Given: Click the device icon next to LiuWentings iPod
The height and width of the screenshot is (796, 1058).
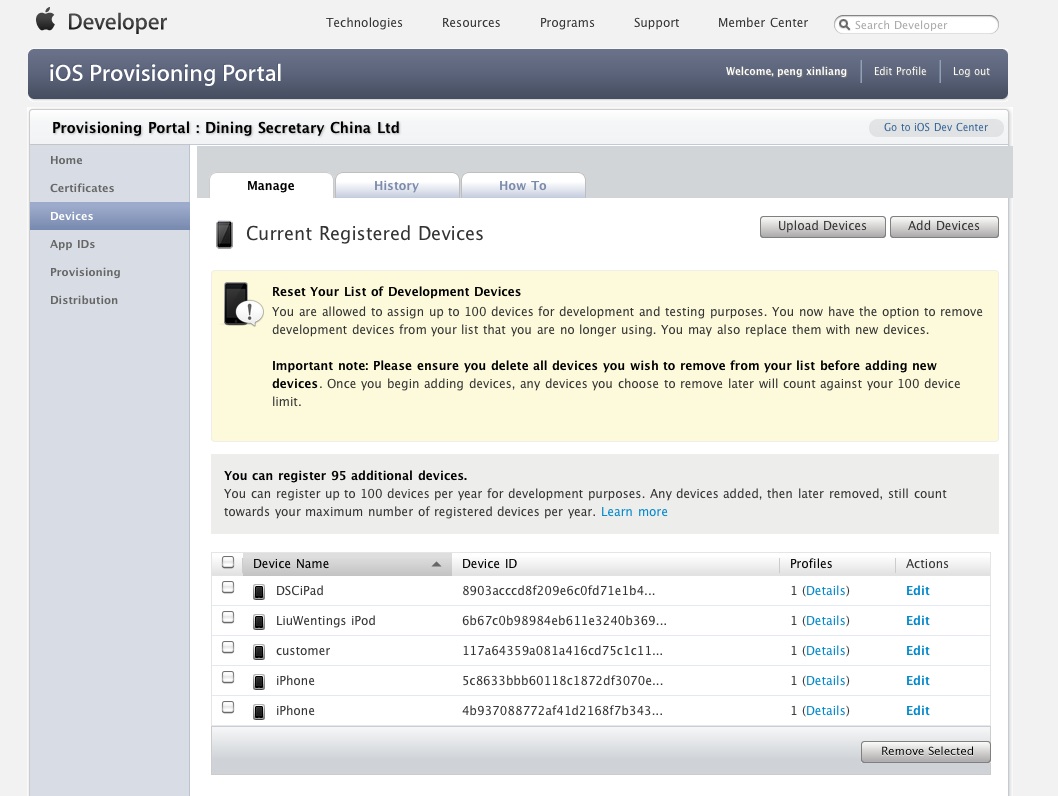Looking at the screenshot, I should (258, 621).
